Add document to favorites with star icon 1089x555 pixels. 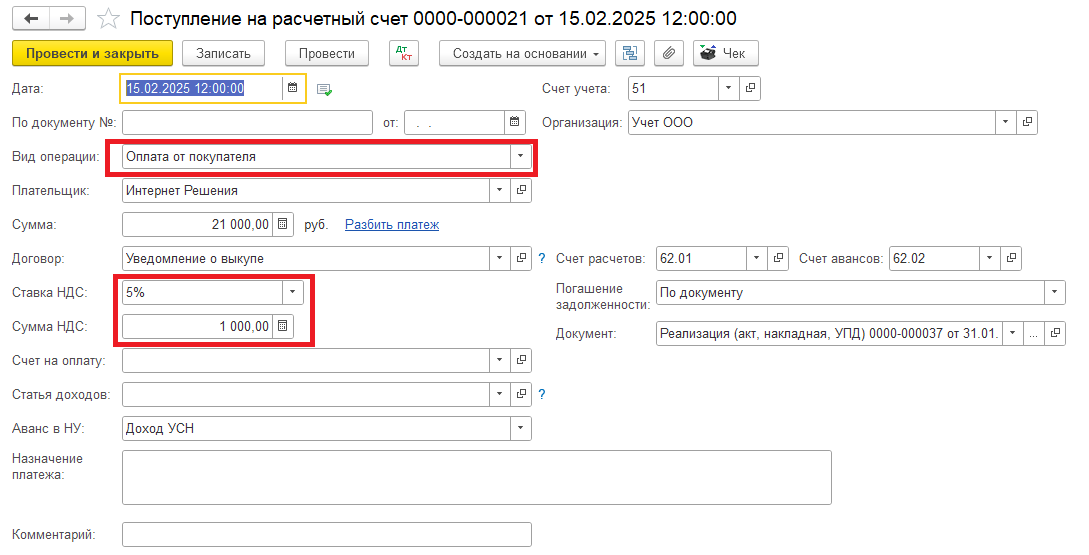(x=110, y=19)
